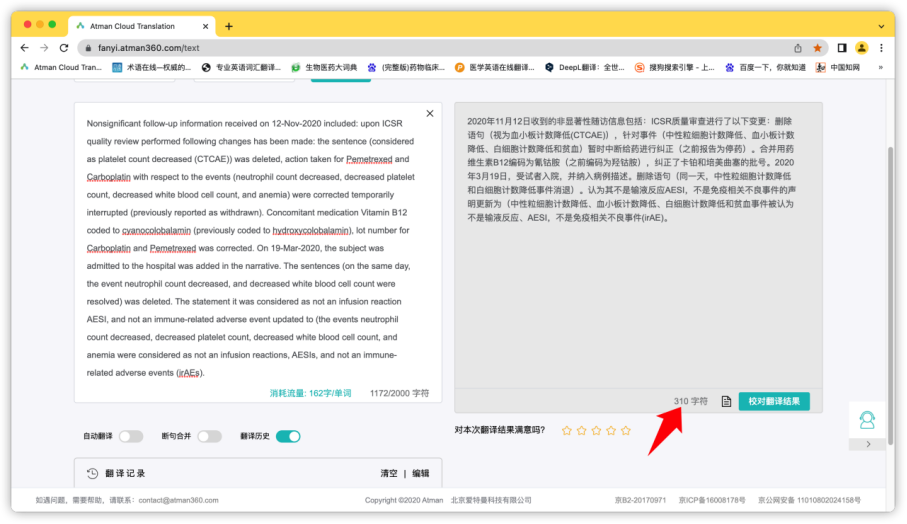Open the 医学英语在线翻译 bookmark
Viewport: 907px width, 524px height.
pos(495,68)
